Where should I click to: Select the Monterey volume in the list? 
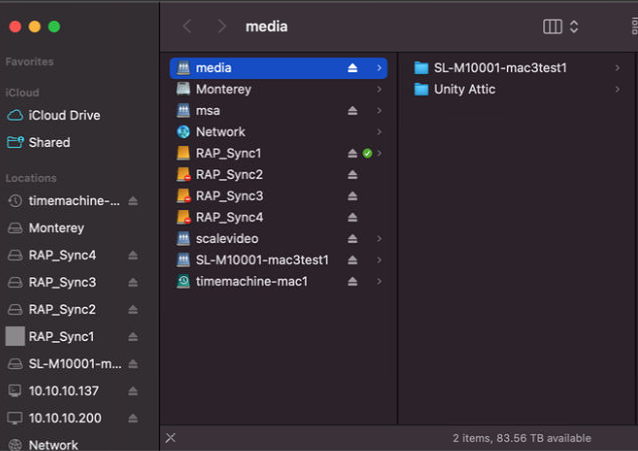pos(278,89)
